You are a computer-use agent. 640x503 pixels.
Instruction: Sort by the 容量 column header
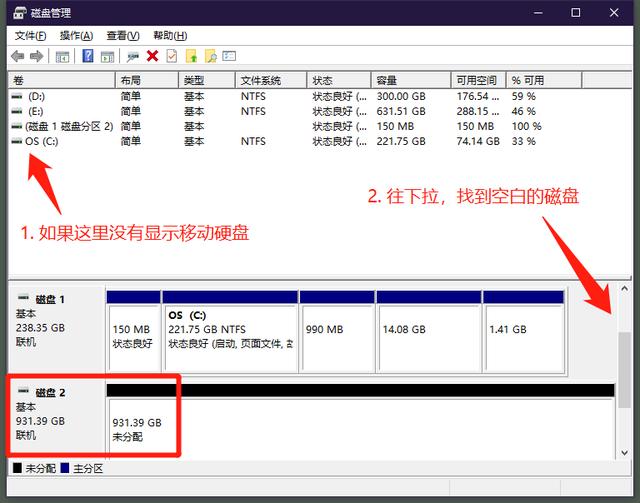coord(411,80)
